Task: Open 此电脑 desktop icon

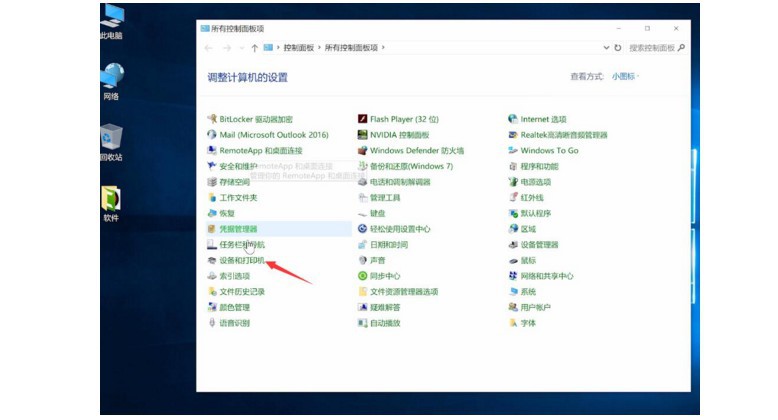Action: (x=112, y=21)
